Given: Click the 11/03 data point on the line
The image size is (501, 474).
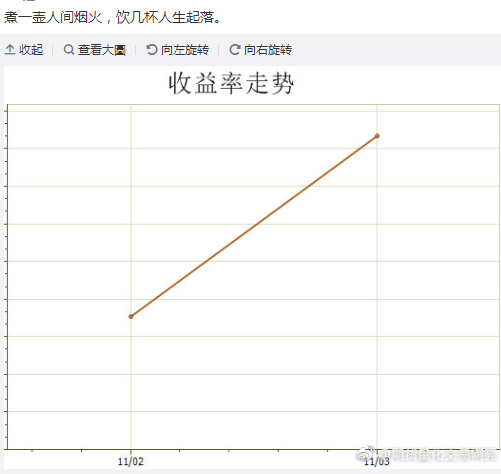Looking at the screenshot, I should 377,136.
